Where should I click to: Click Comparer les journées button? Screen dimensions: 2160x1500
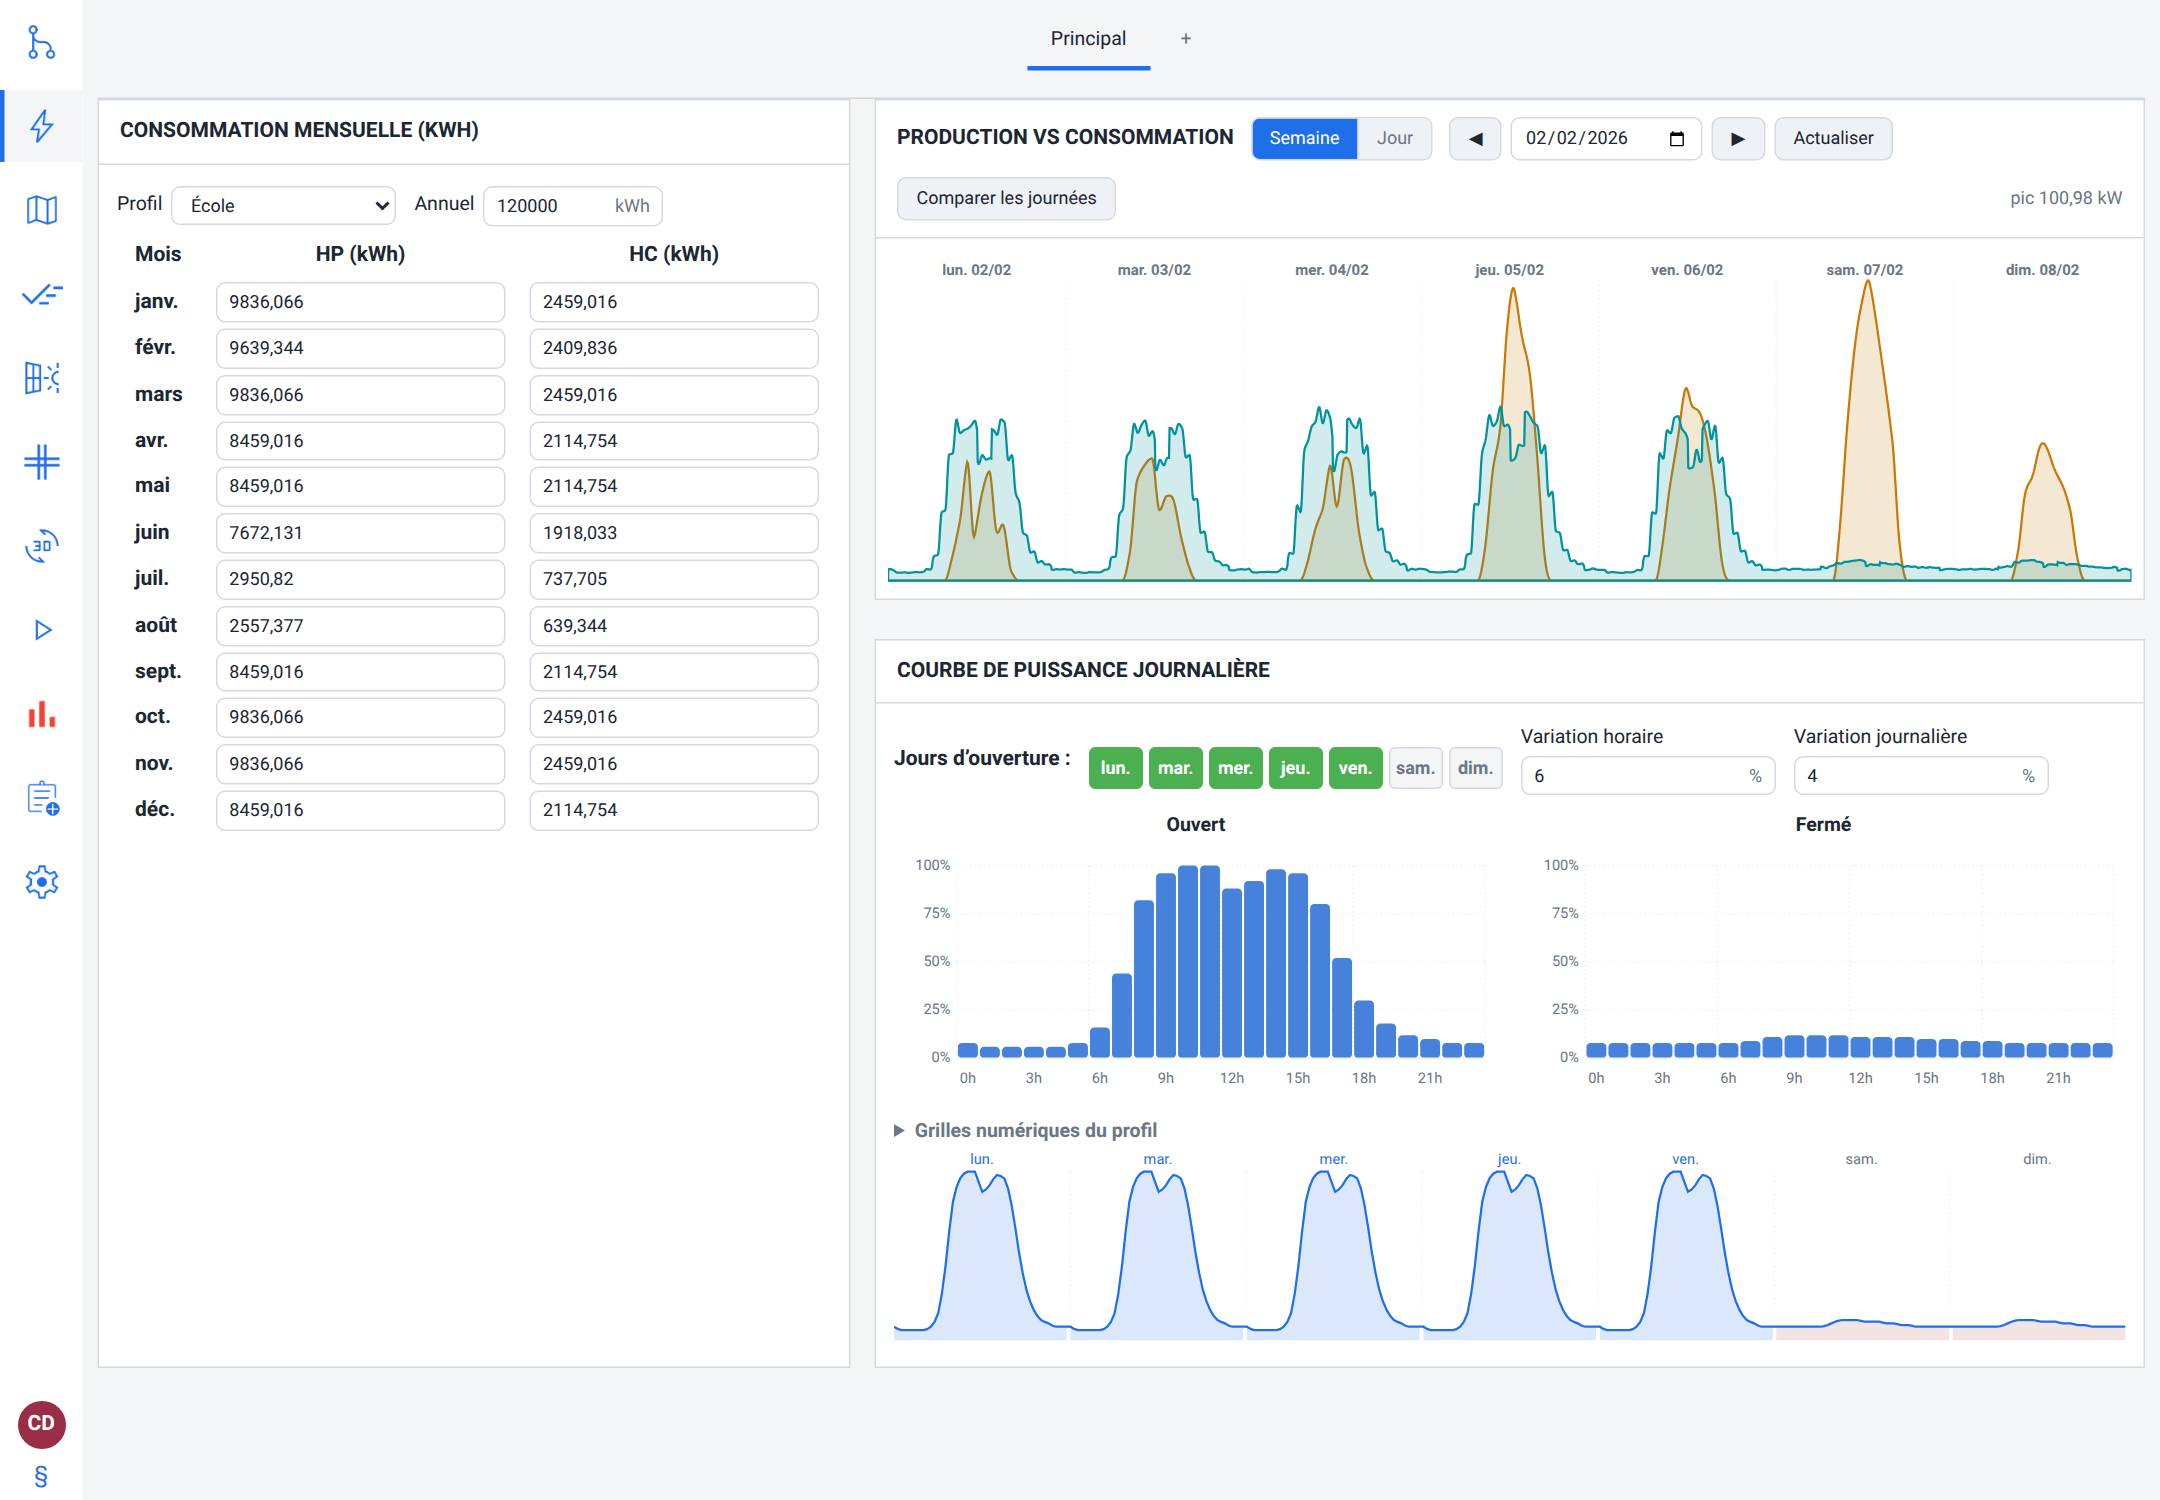tap(1006, 199)
